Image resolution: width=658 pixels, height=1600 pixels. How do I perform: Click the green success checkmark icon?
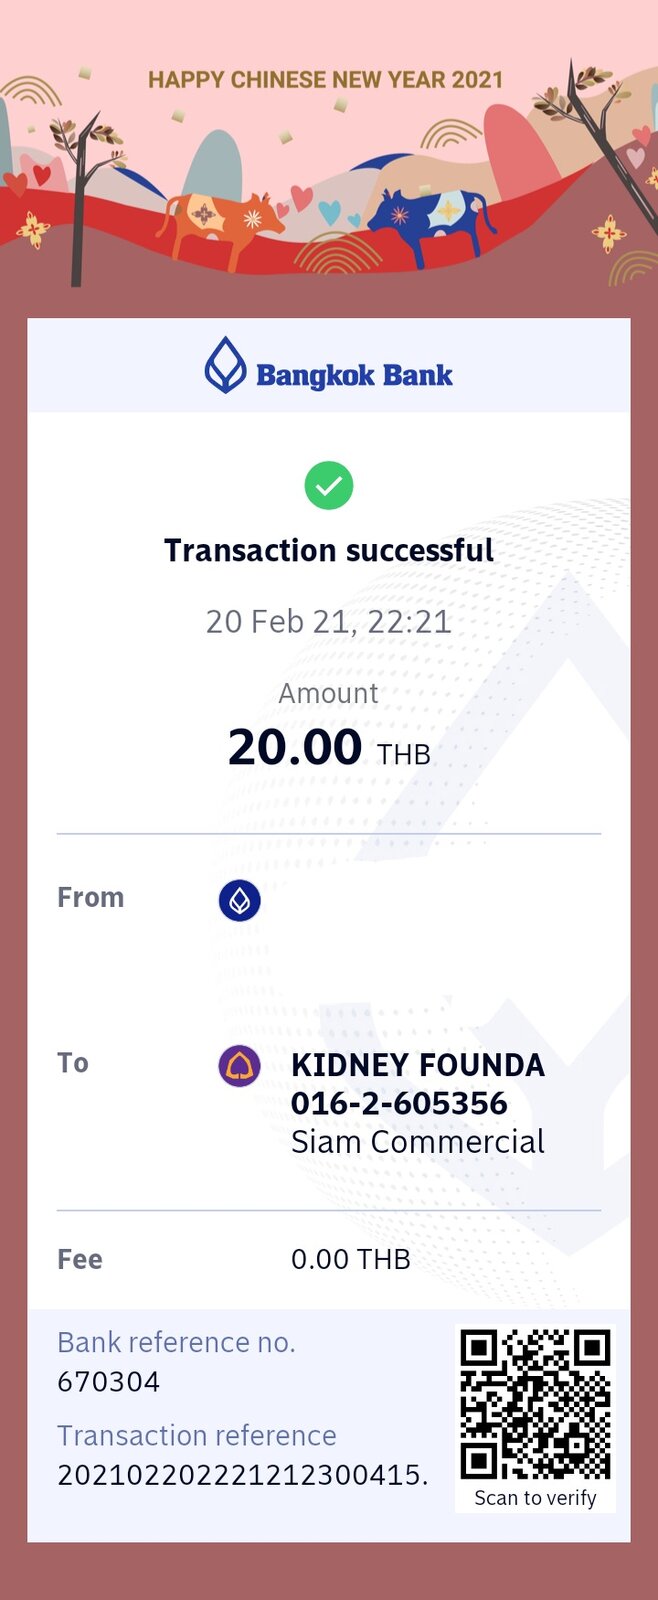pos(329,485)
